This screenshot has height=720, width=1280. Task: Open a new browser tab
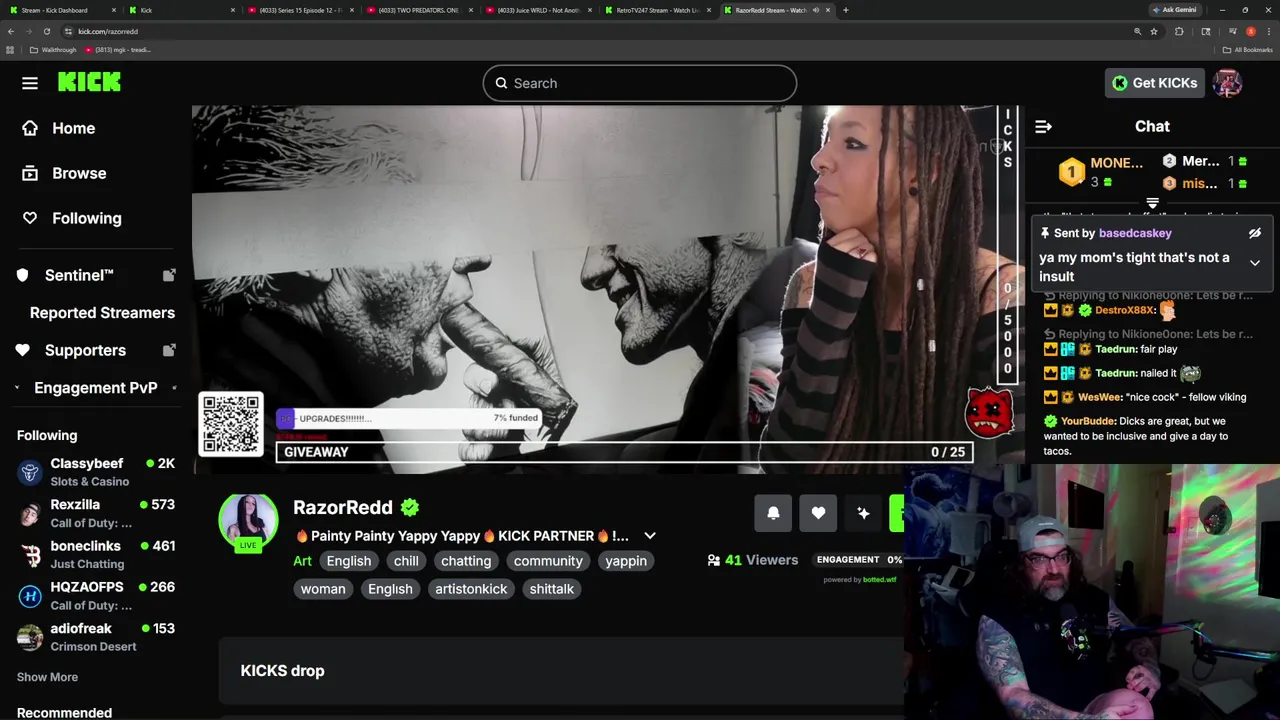pos(846,10)
